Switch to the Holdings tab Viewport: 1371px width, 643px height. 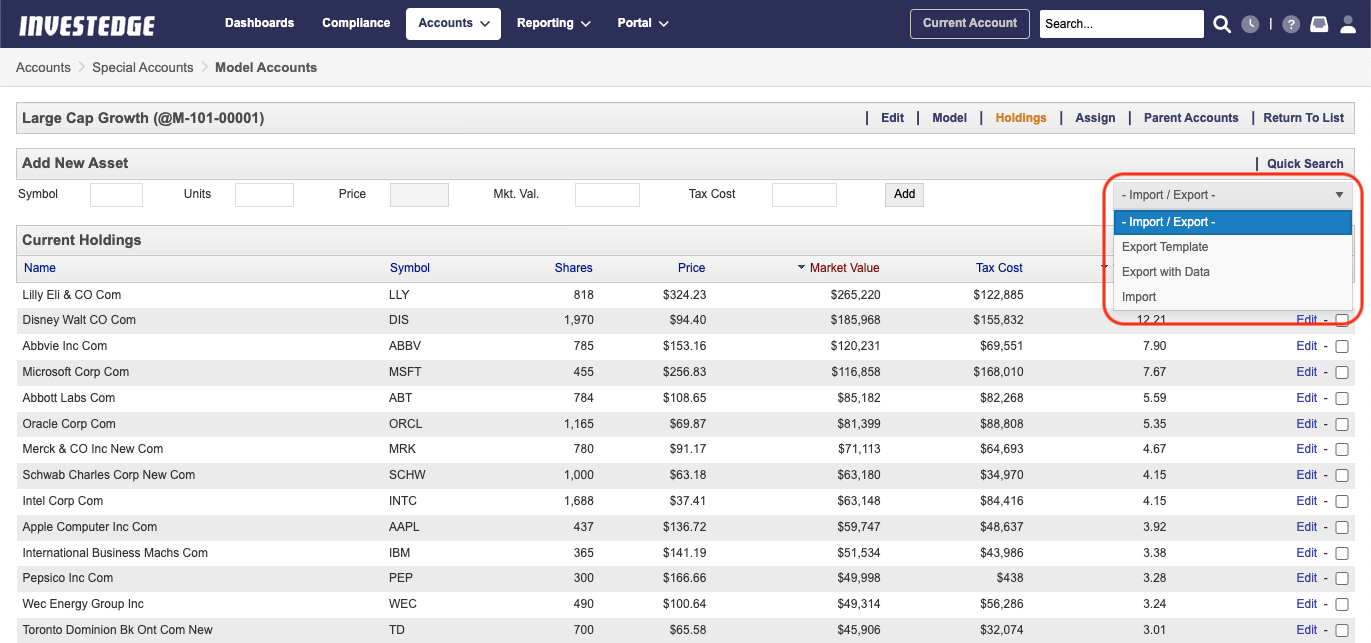(1021, 118)
